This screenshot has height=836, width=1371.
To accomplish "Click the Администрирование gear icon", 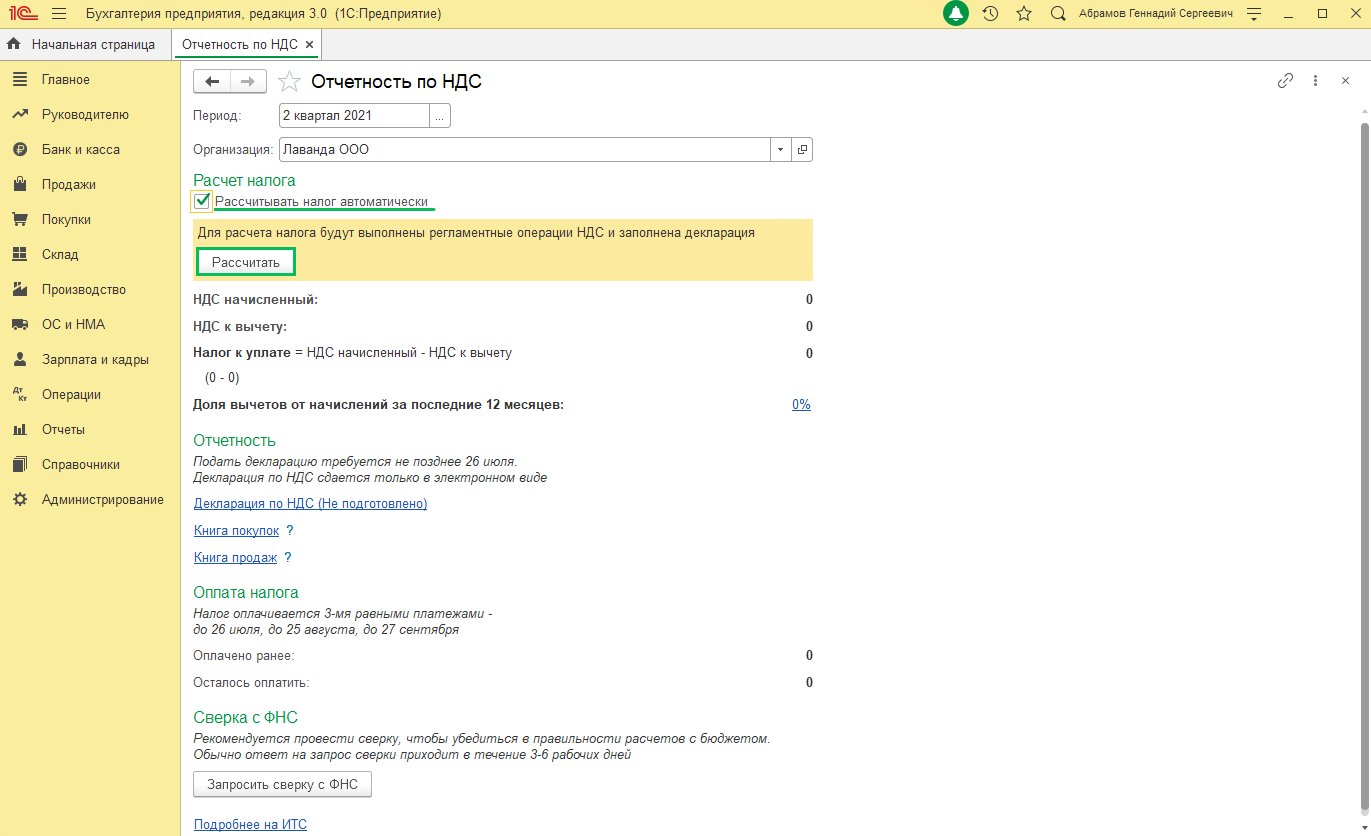I will [x=19, y=499].
